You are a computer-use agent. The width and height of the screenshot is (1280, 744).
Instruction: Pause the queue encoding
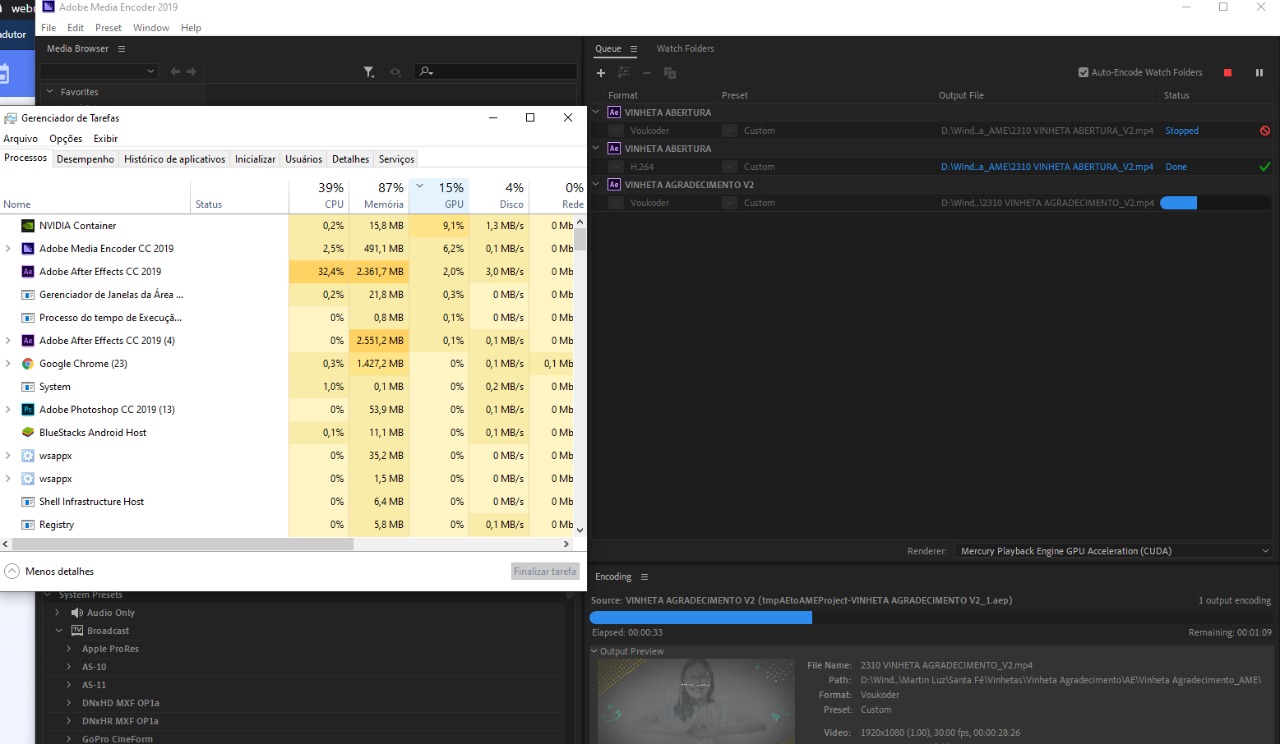point(1259,73)
